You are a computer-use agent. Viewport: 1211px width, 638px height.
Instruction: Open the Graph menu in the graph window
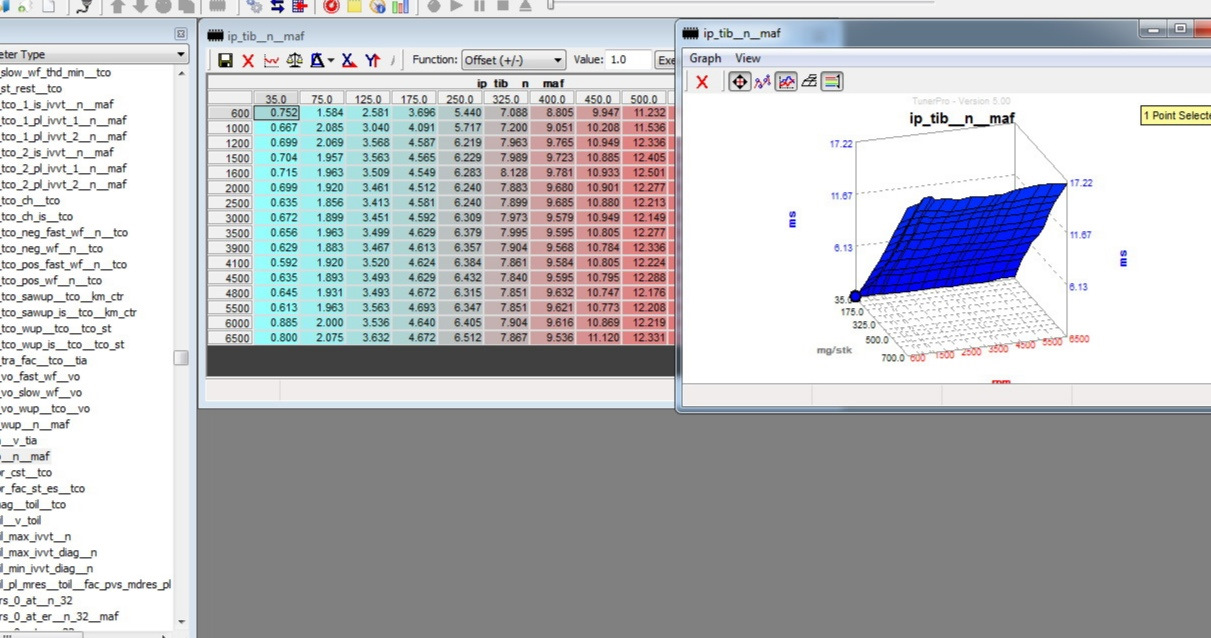tap(705, 58)
